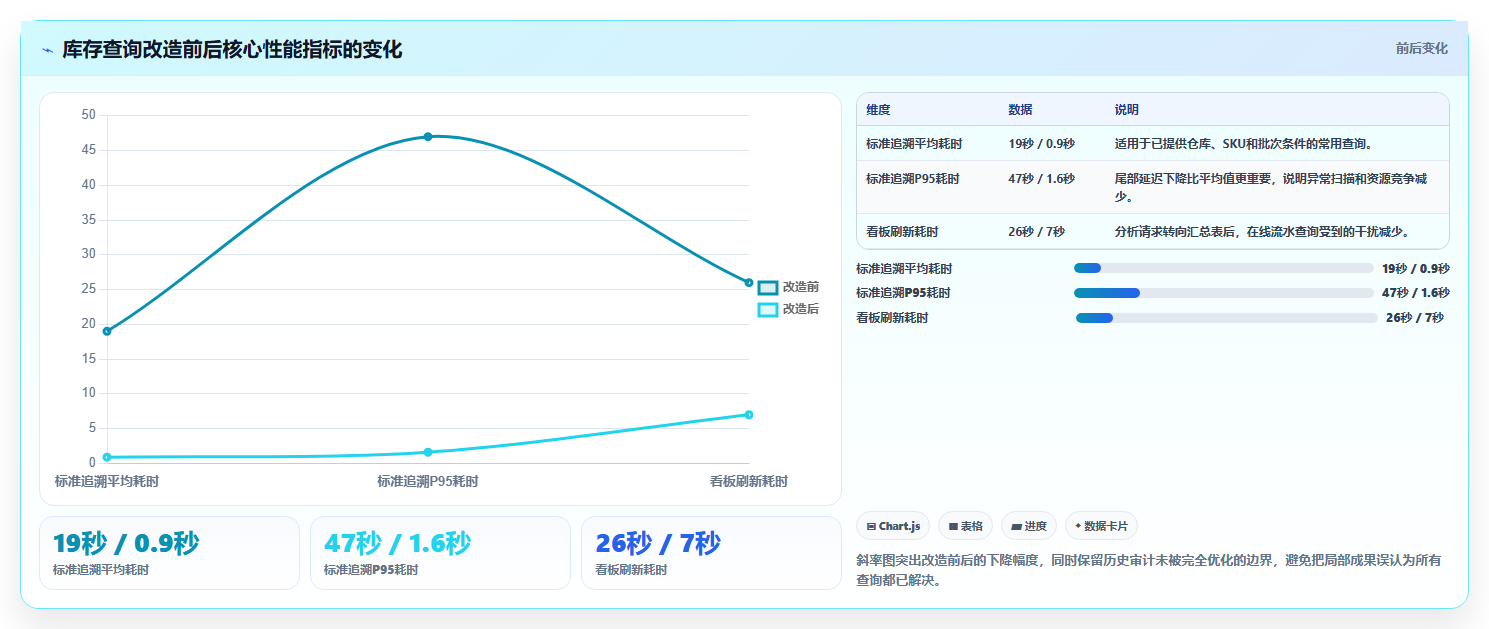
Task: Click the x-axis label 标准追溯平均耗时
Action: pos(107,482)
